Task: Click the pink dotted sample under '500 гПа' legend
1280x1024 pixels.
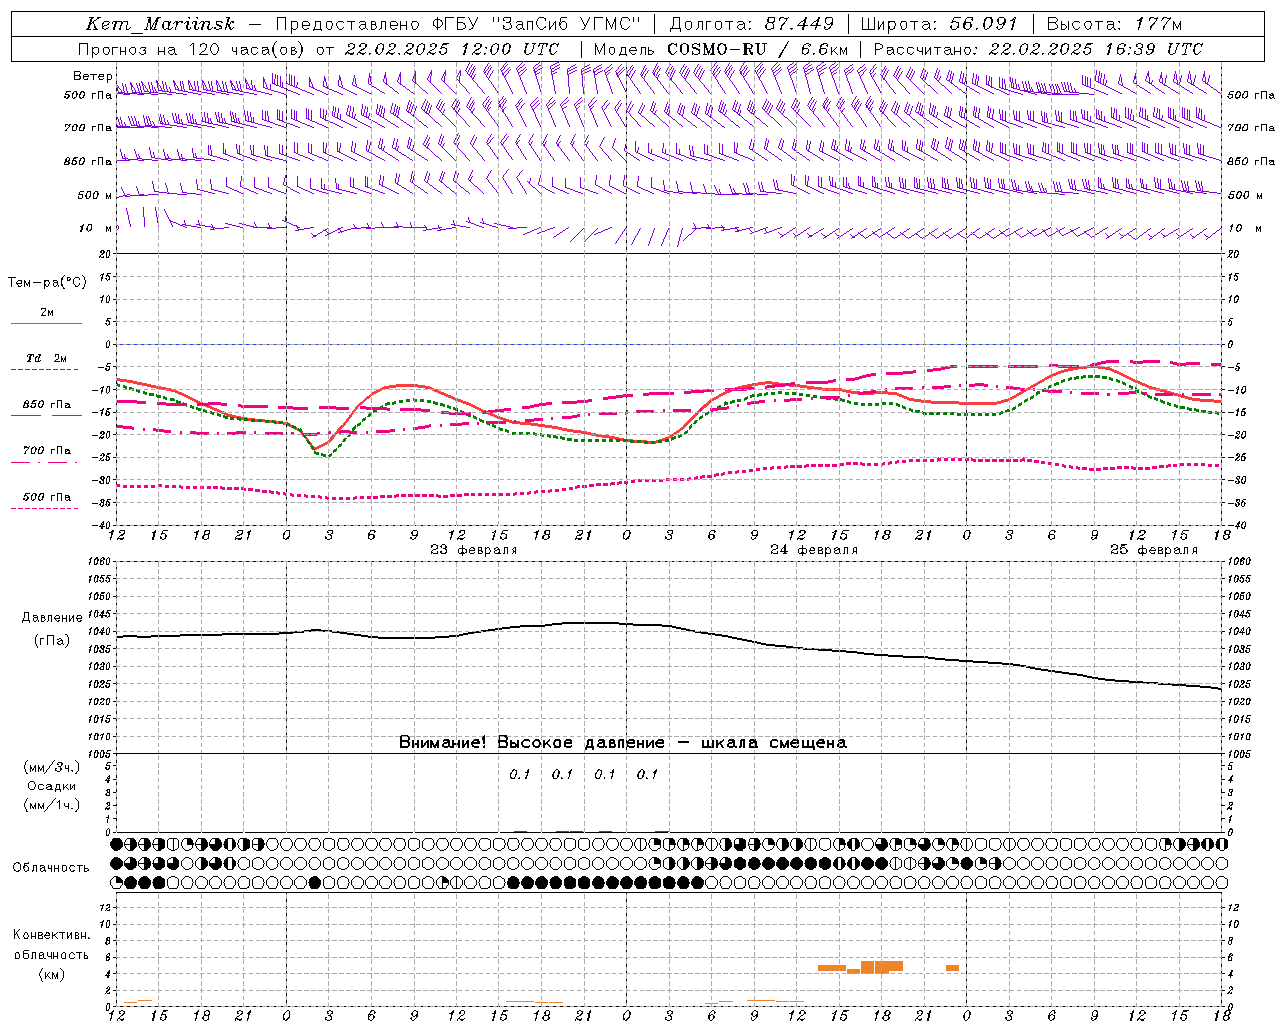Action: (x=46, y=509)
